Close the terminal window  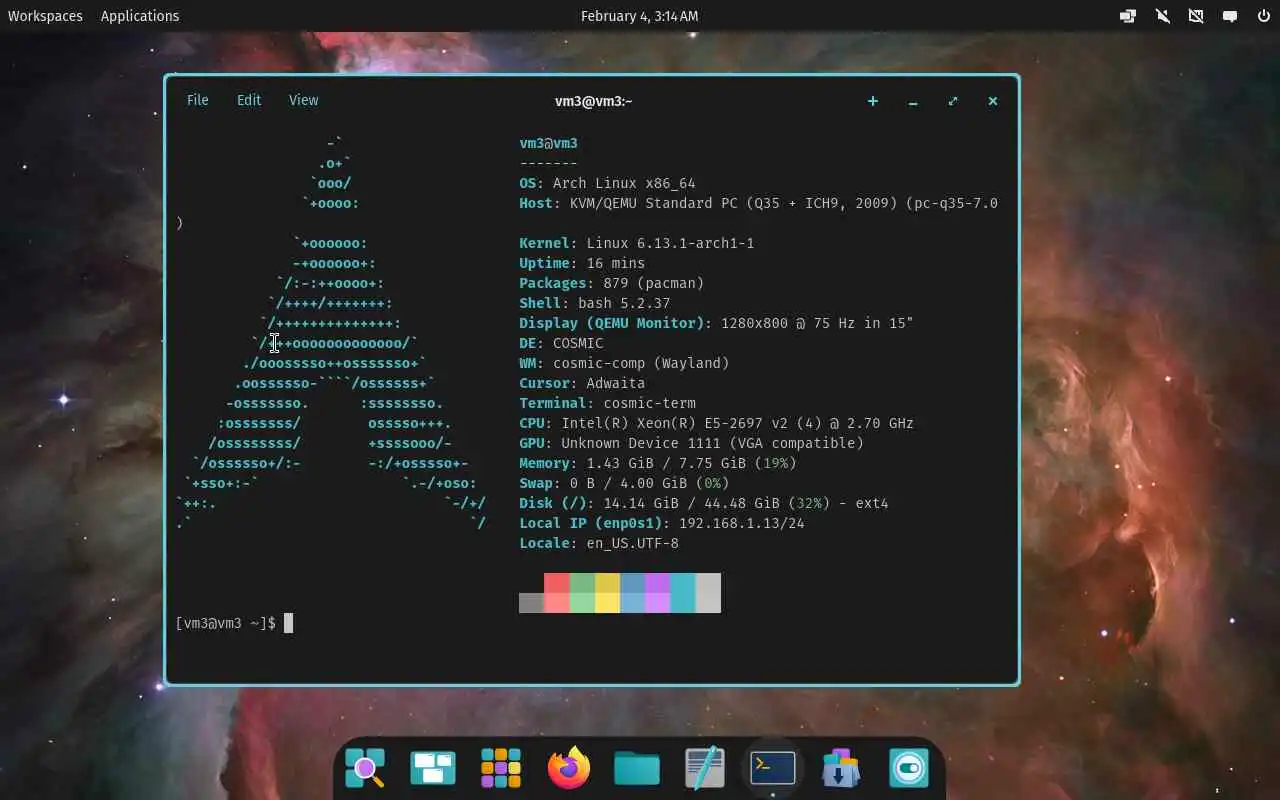(993, 101)
